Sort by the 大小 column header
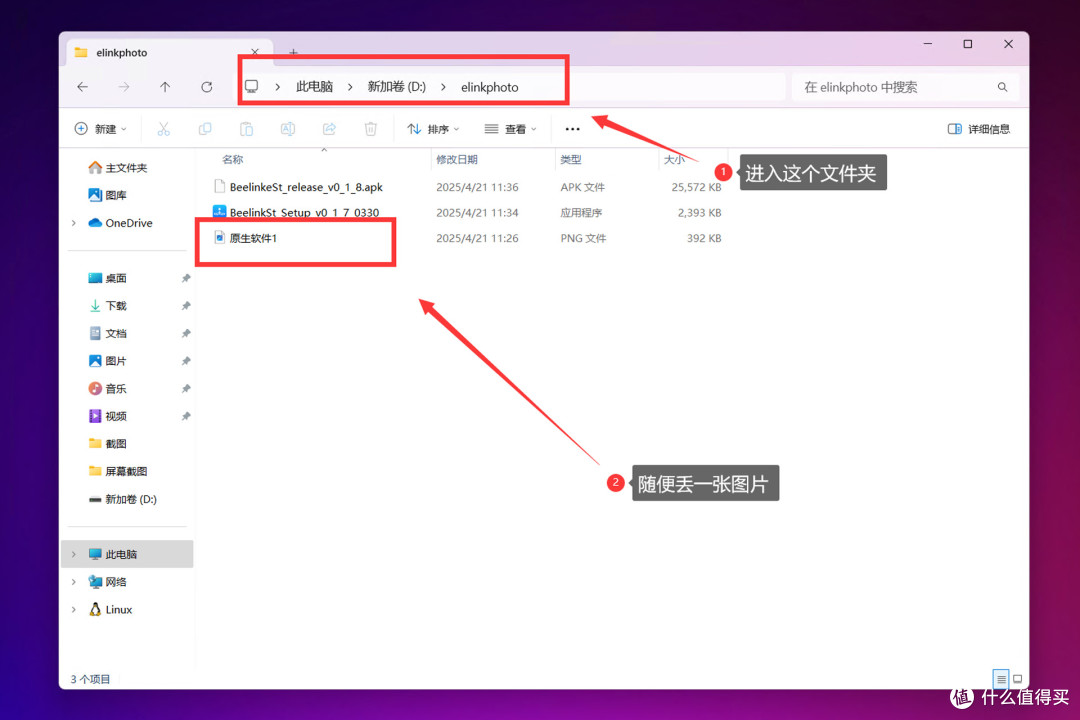 pos(674,159)
